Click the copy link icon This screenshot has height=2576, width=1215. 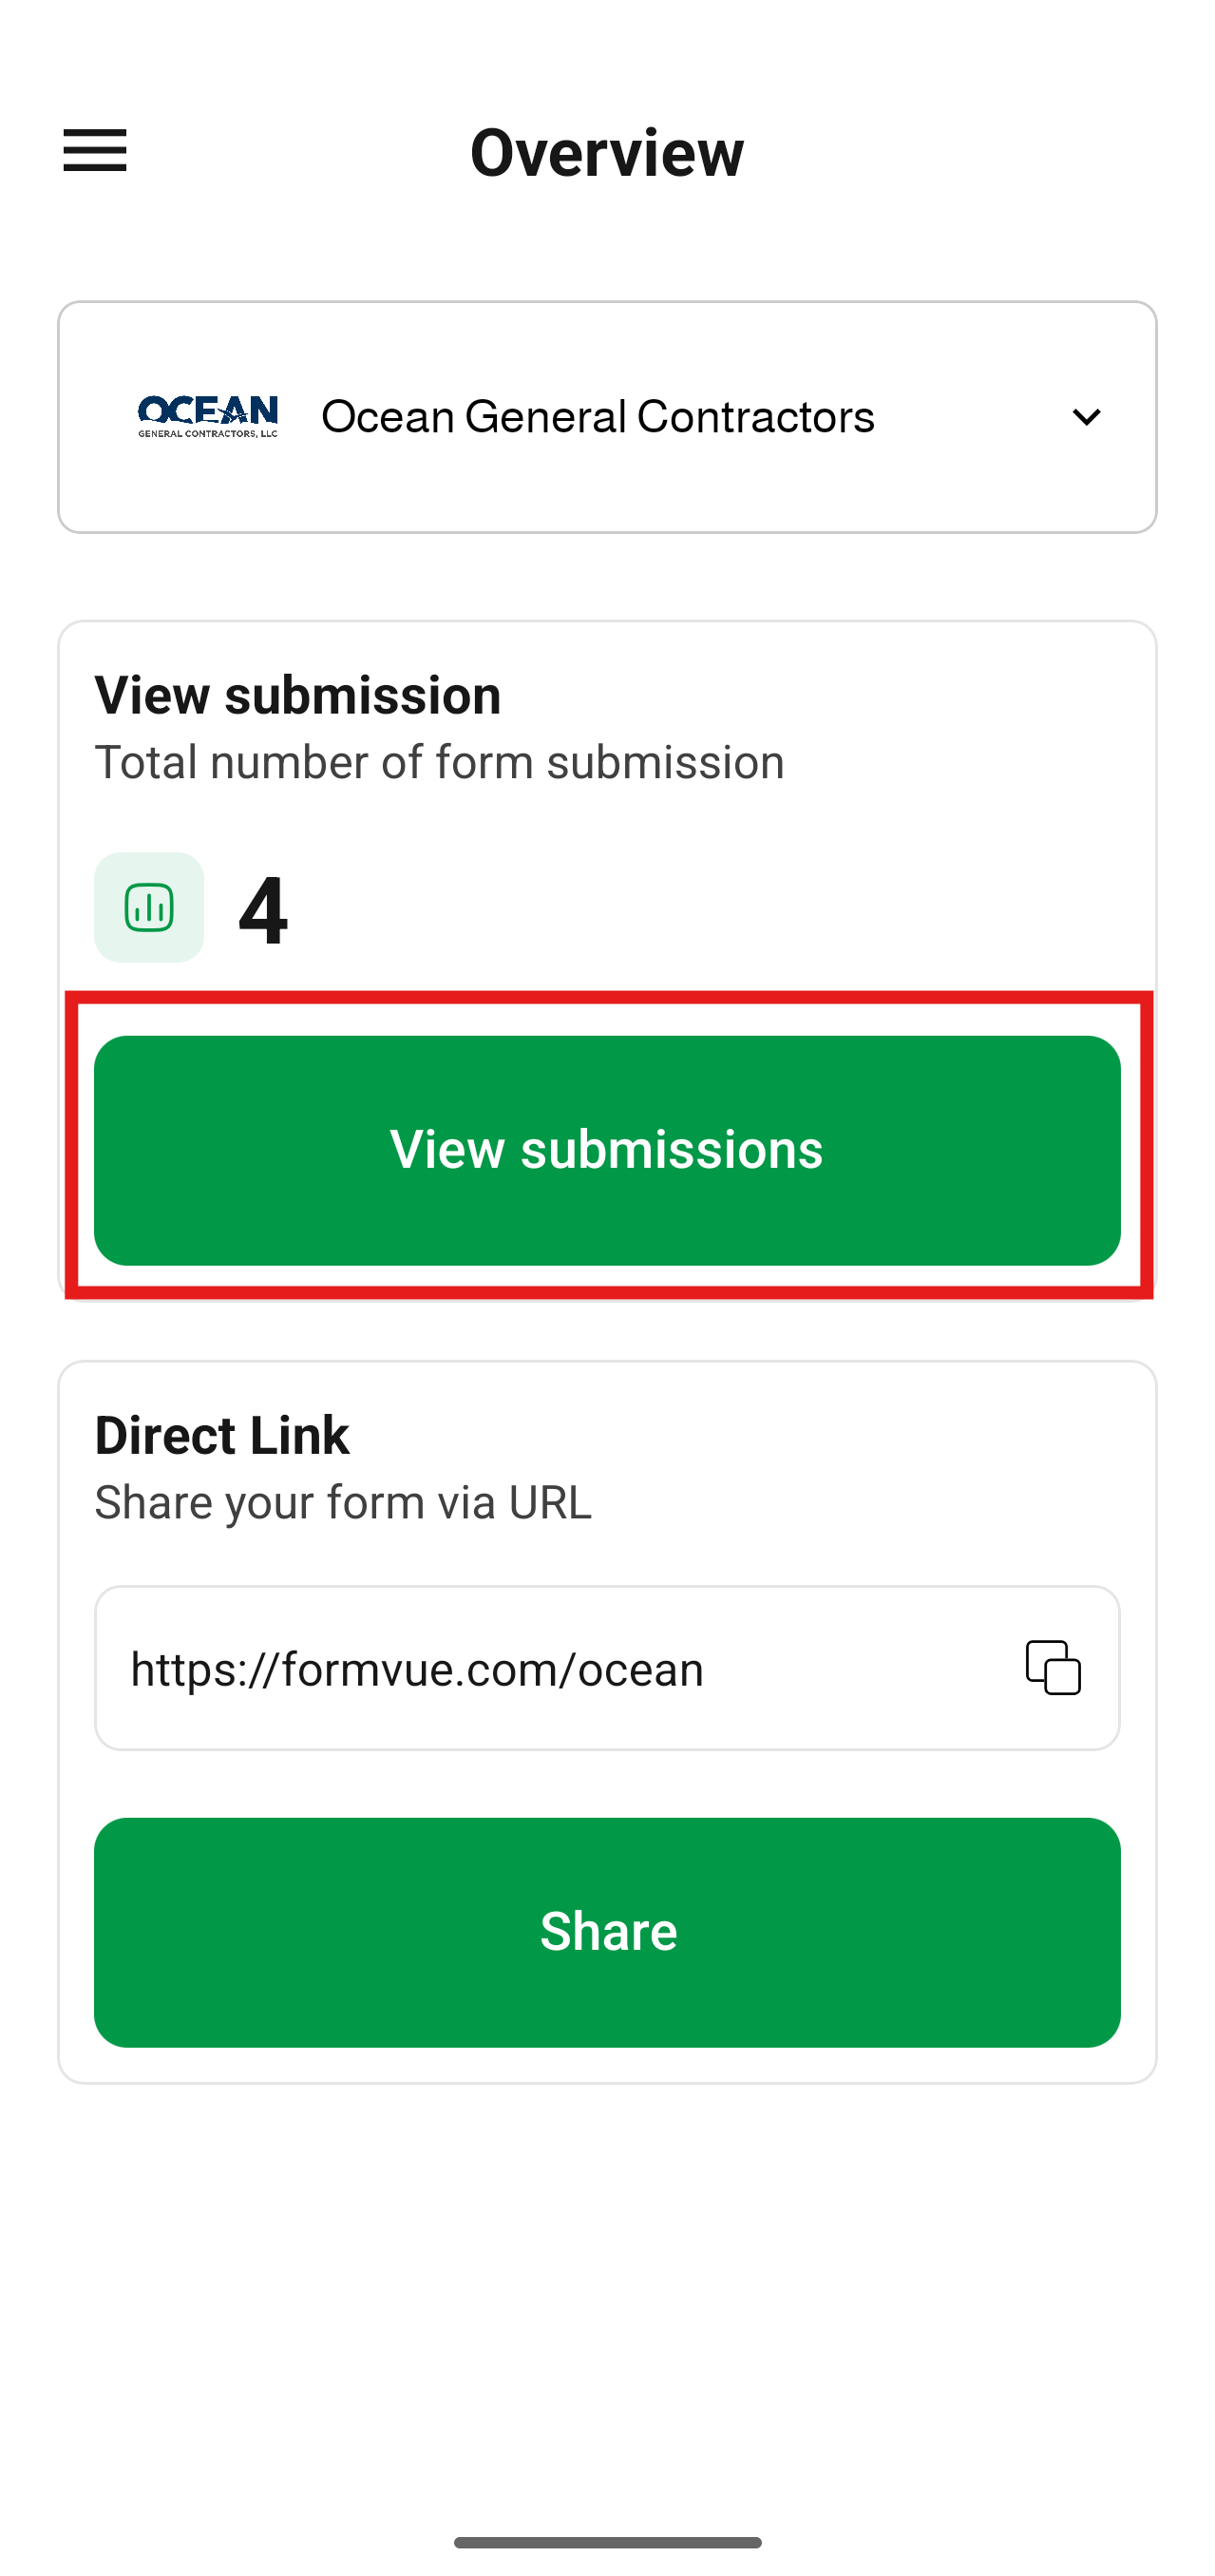click(1053, 1668)
